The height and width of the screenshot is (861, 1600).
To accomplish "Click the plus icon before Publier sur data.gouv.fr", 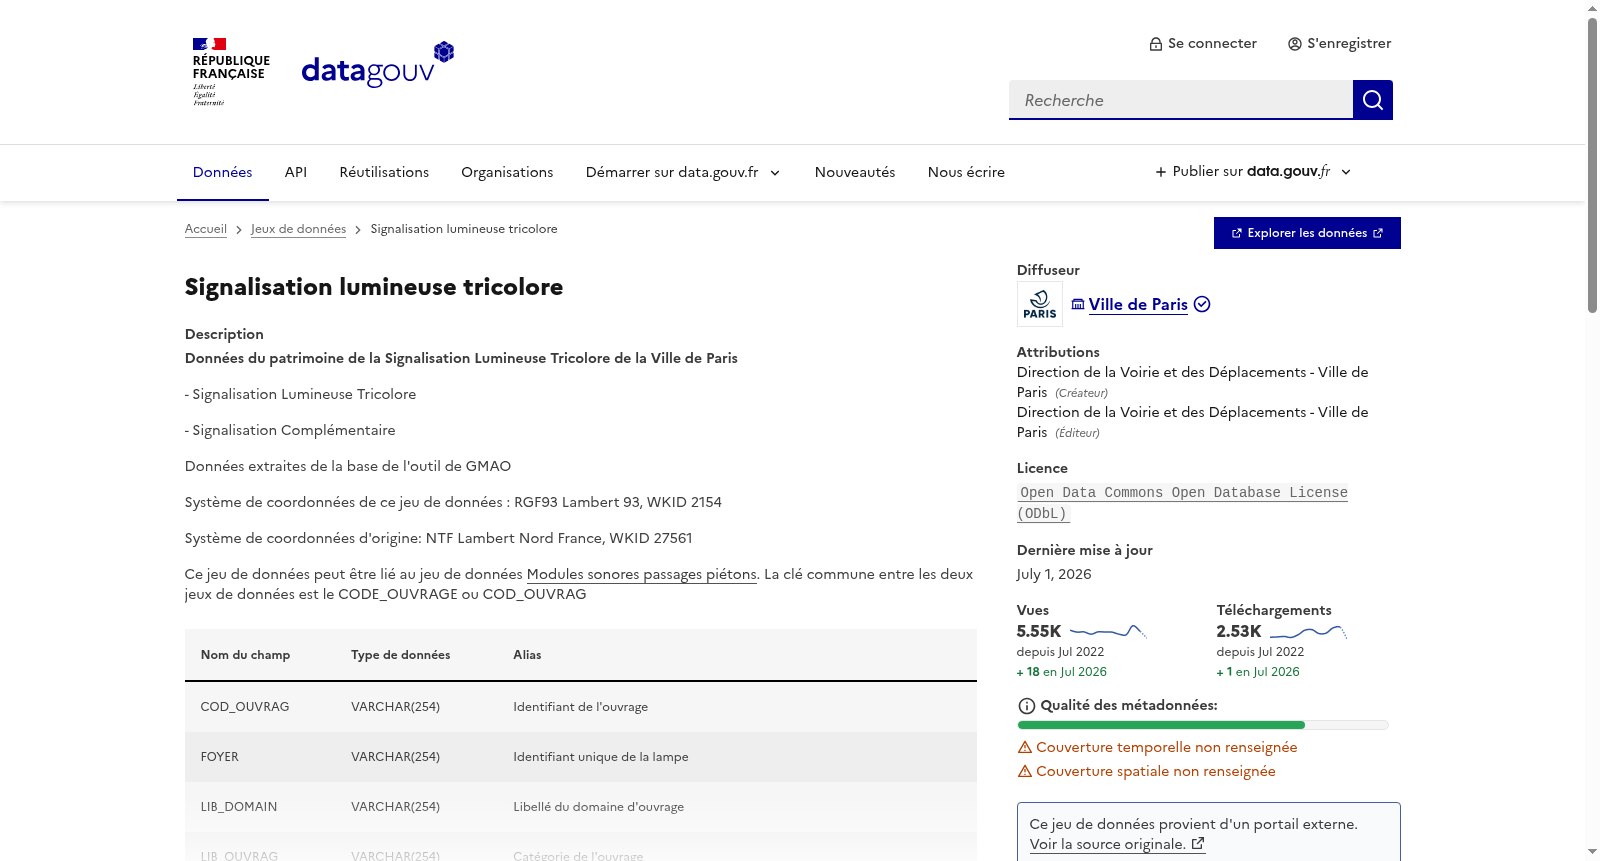I will click(x=1161, y=172).
